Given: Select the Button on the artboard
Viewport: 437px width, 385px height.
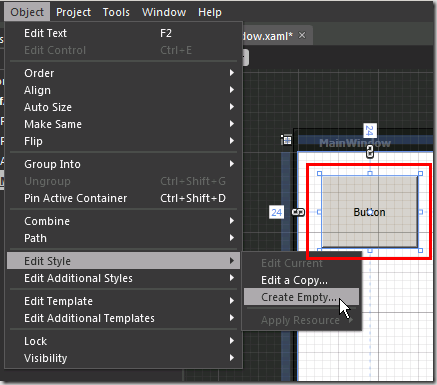Looking at the screenshot, I should (369, 212).
